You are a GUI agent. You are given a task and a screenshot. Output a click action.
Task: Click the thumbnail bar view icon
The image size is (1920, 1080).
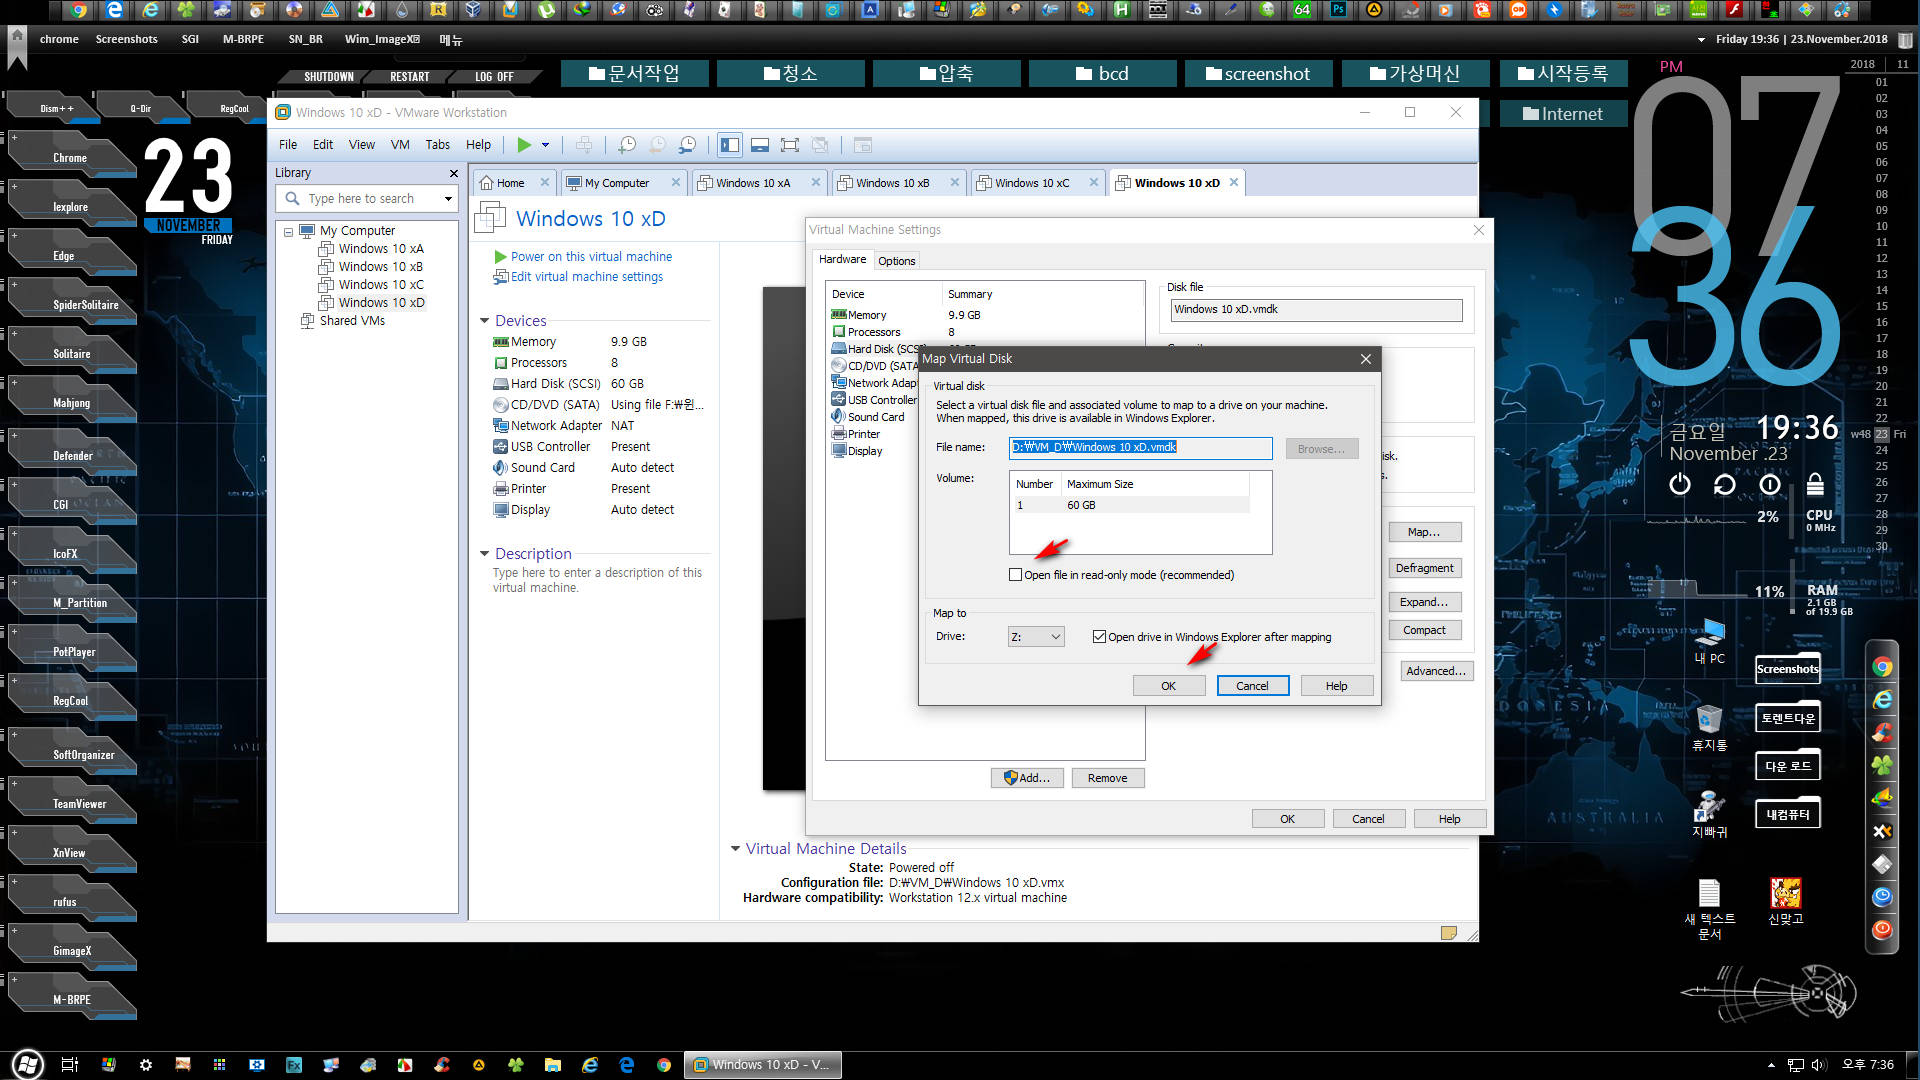coord(760,145)
